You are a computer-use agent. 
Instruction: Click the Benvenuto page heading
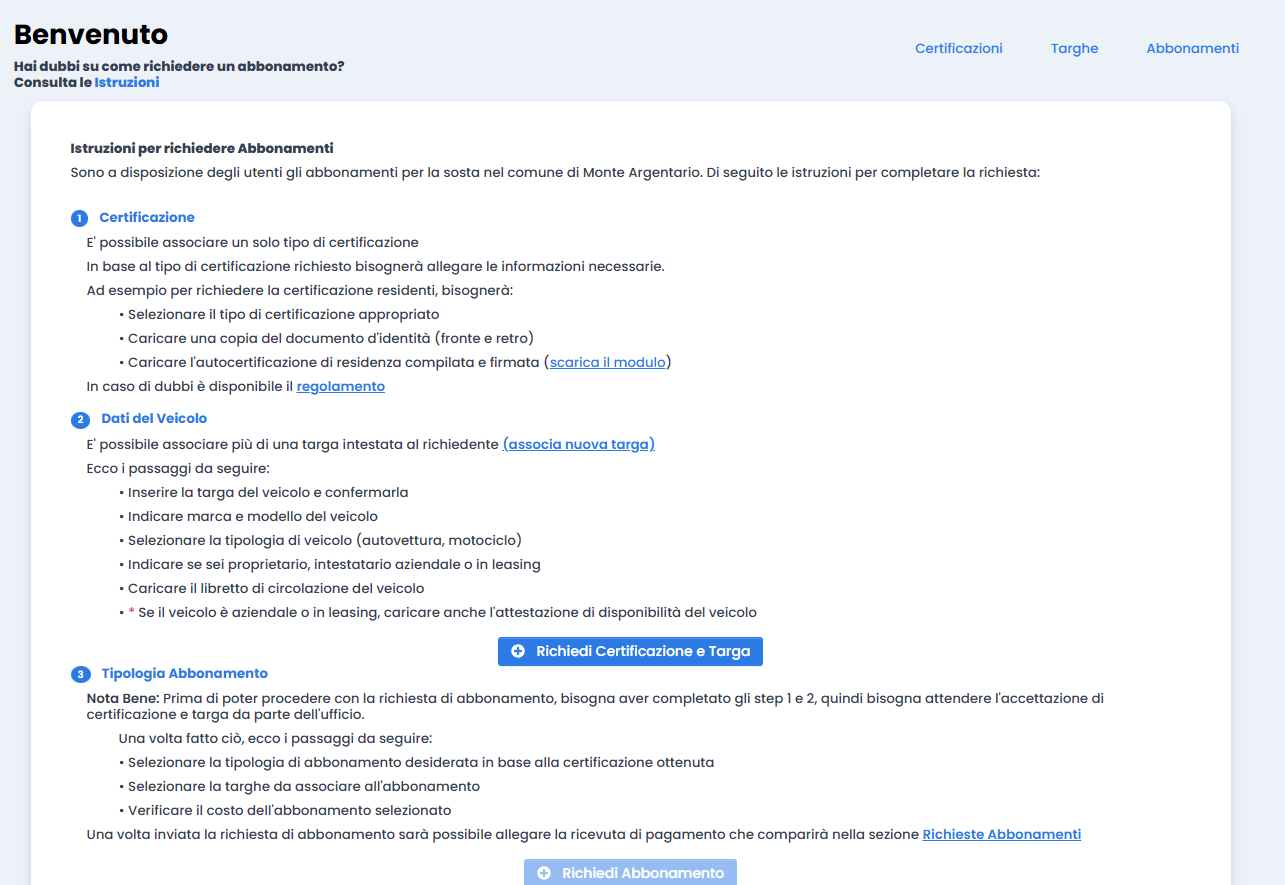tap(88, 34)
